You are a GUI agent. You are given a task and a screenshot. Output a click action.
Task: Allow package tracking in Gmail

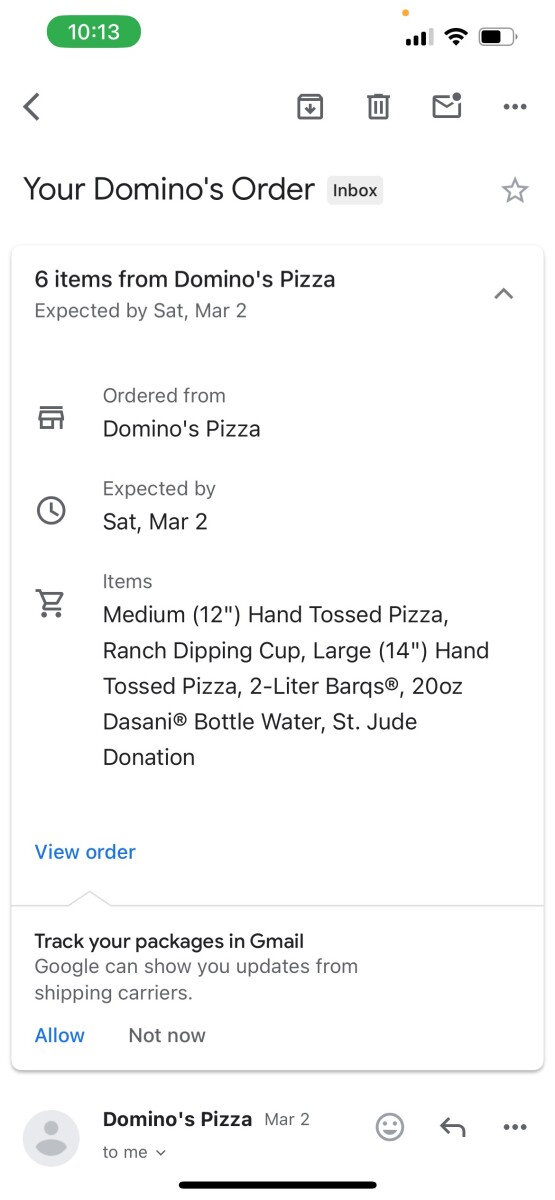point(60,1035)
